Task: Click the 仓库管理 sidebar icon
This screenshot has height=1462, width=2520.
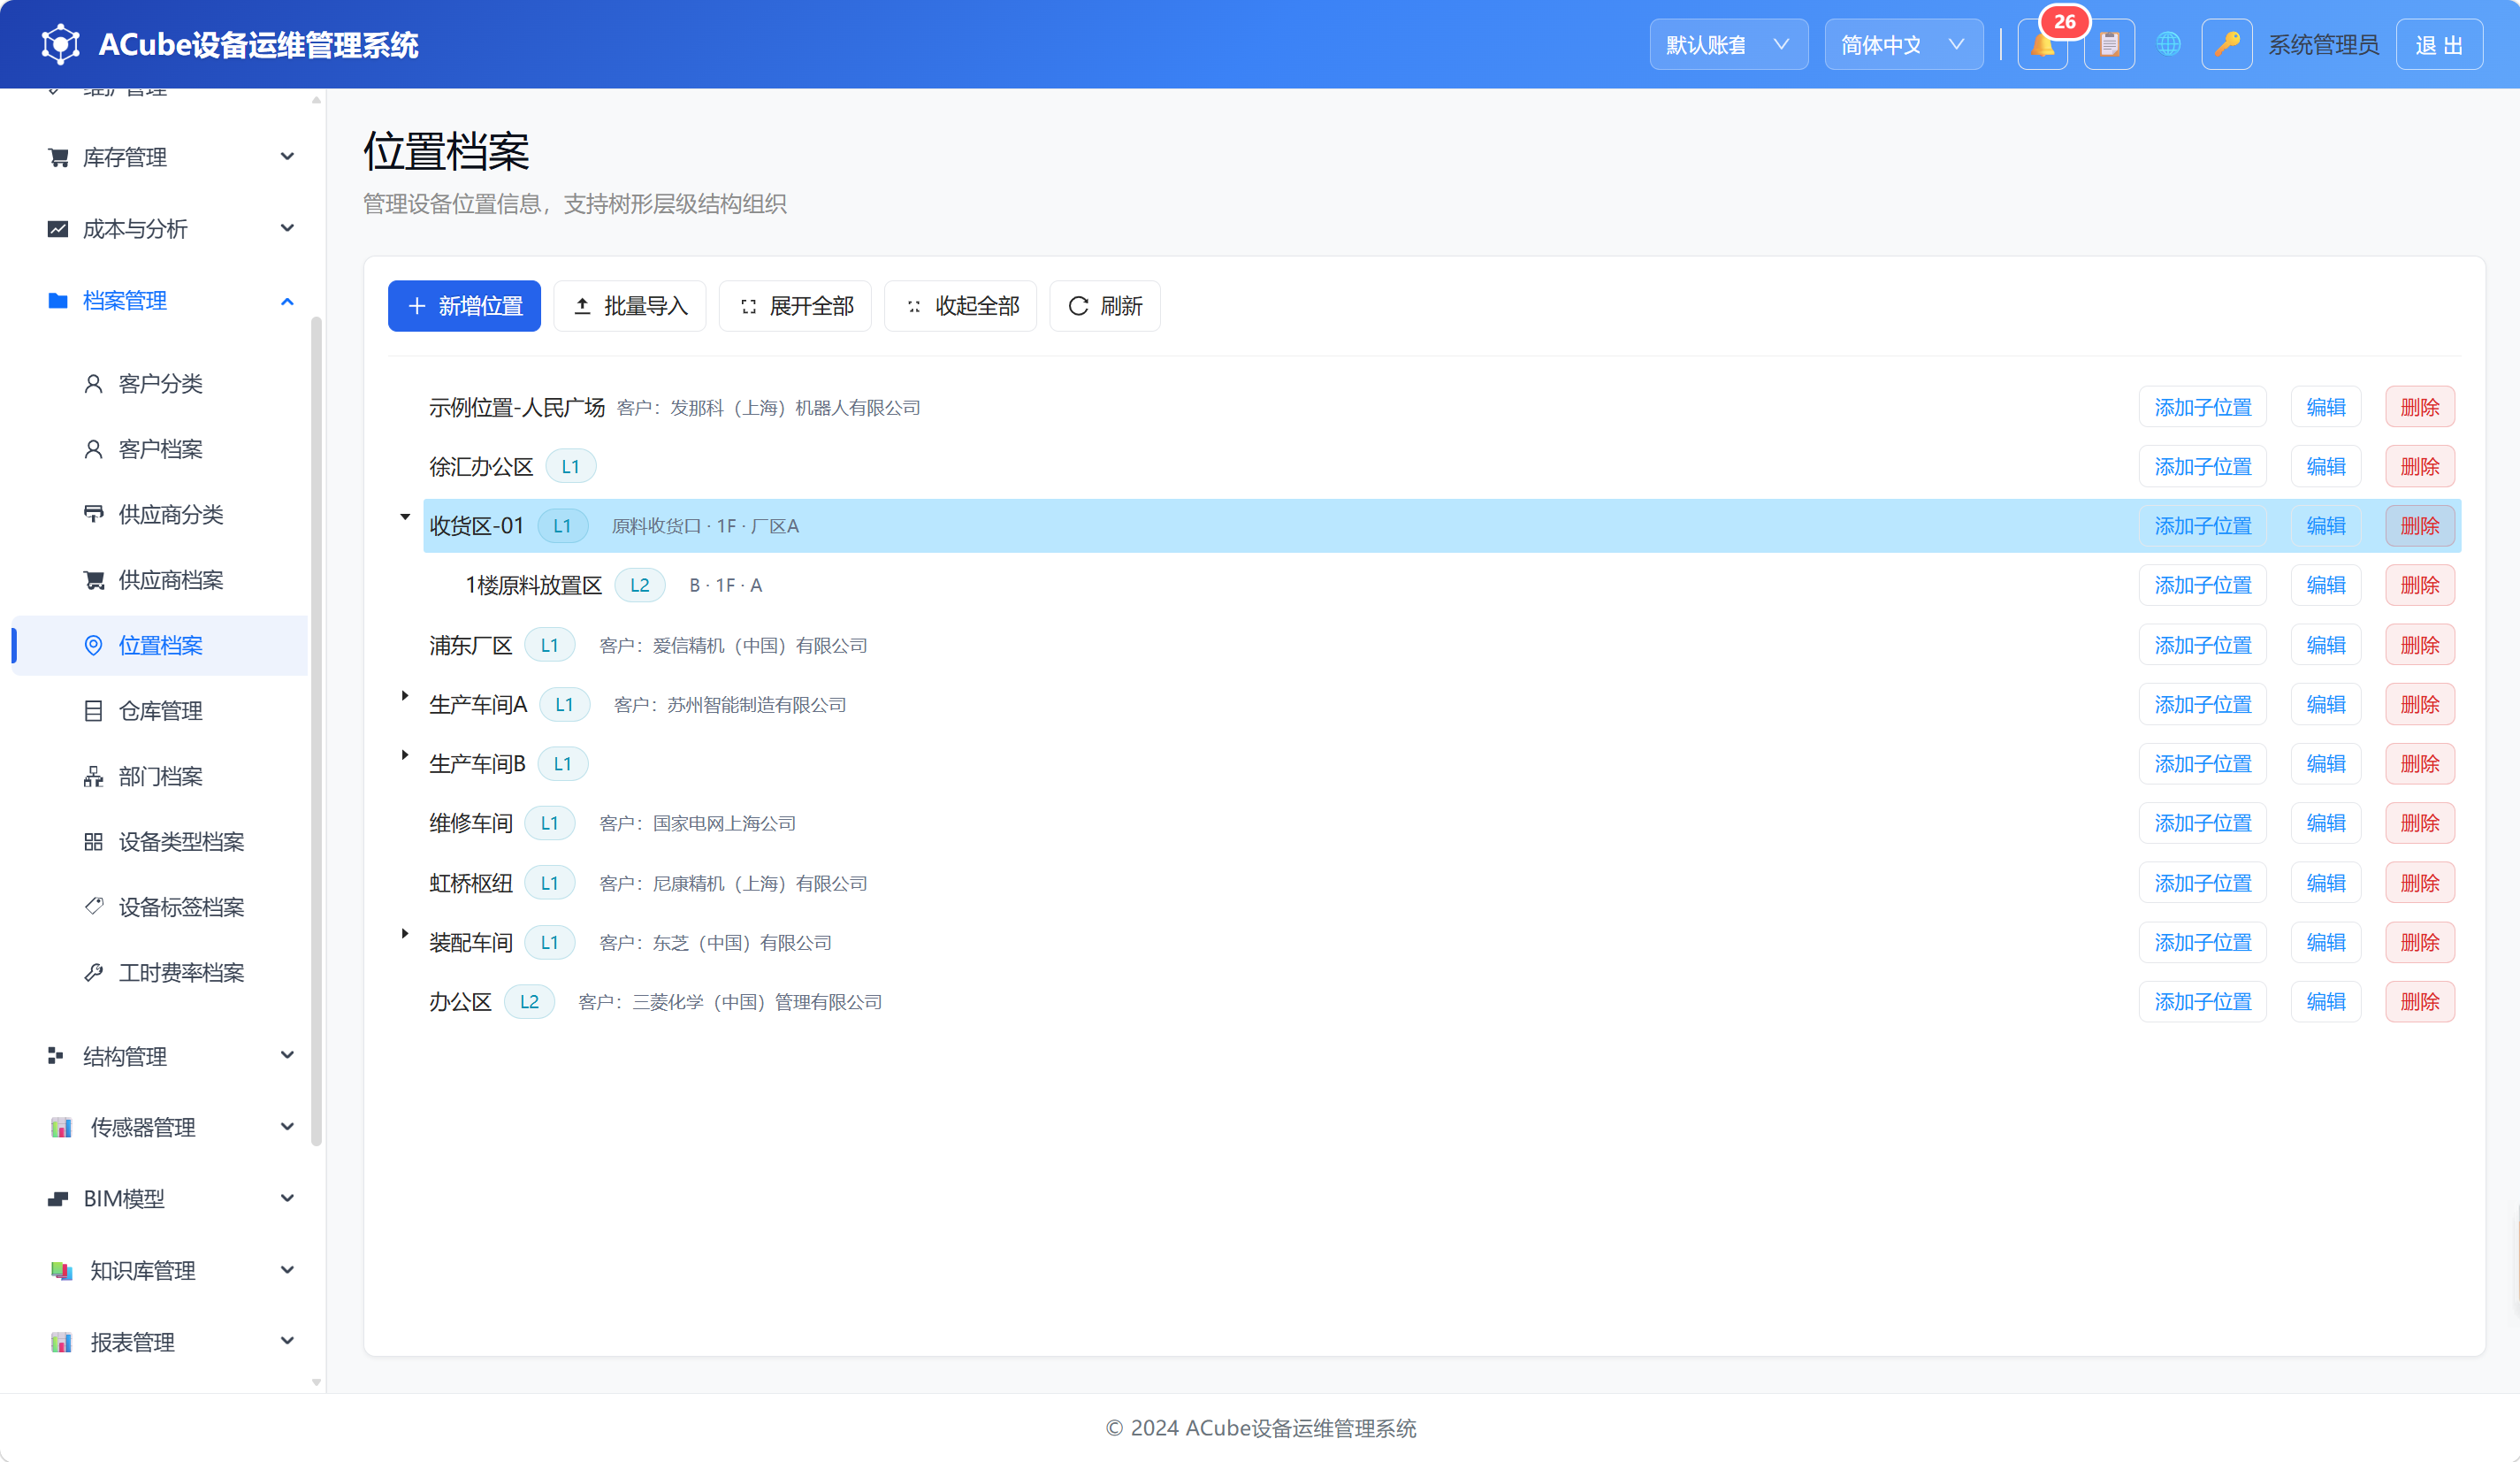Action: (x=93, y=711)
